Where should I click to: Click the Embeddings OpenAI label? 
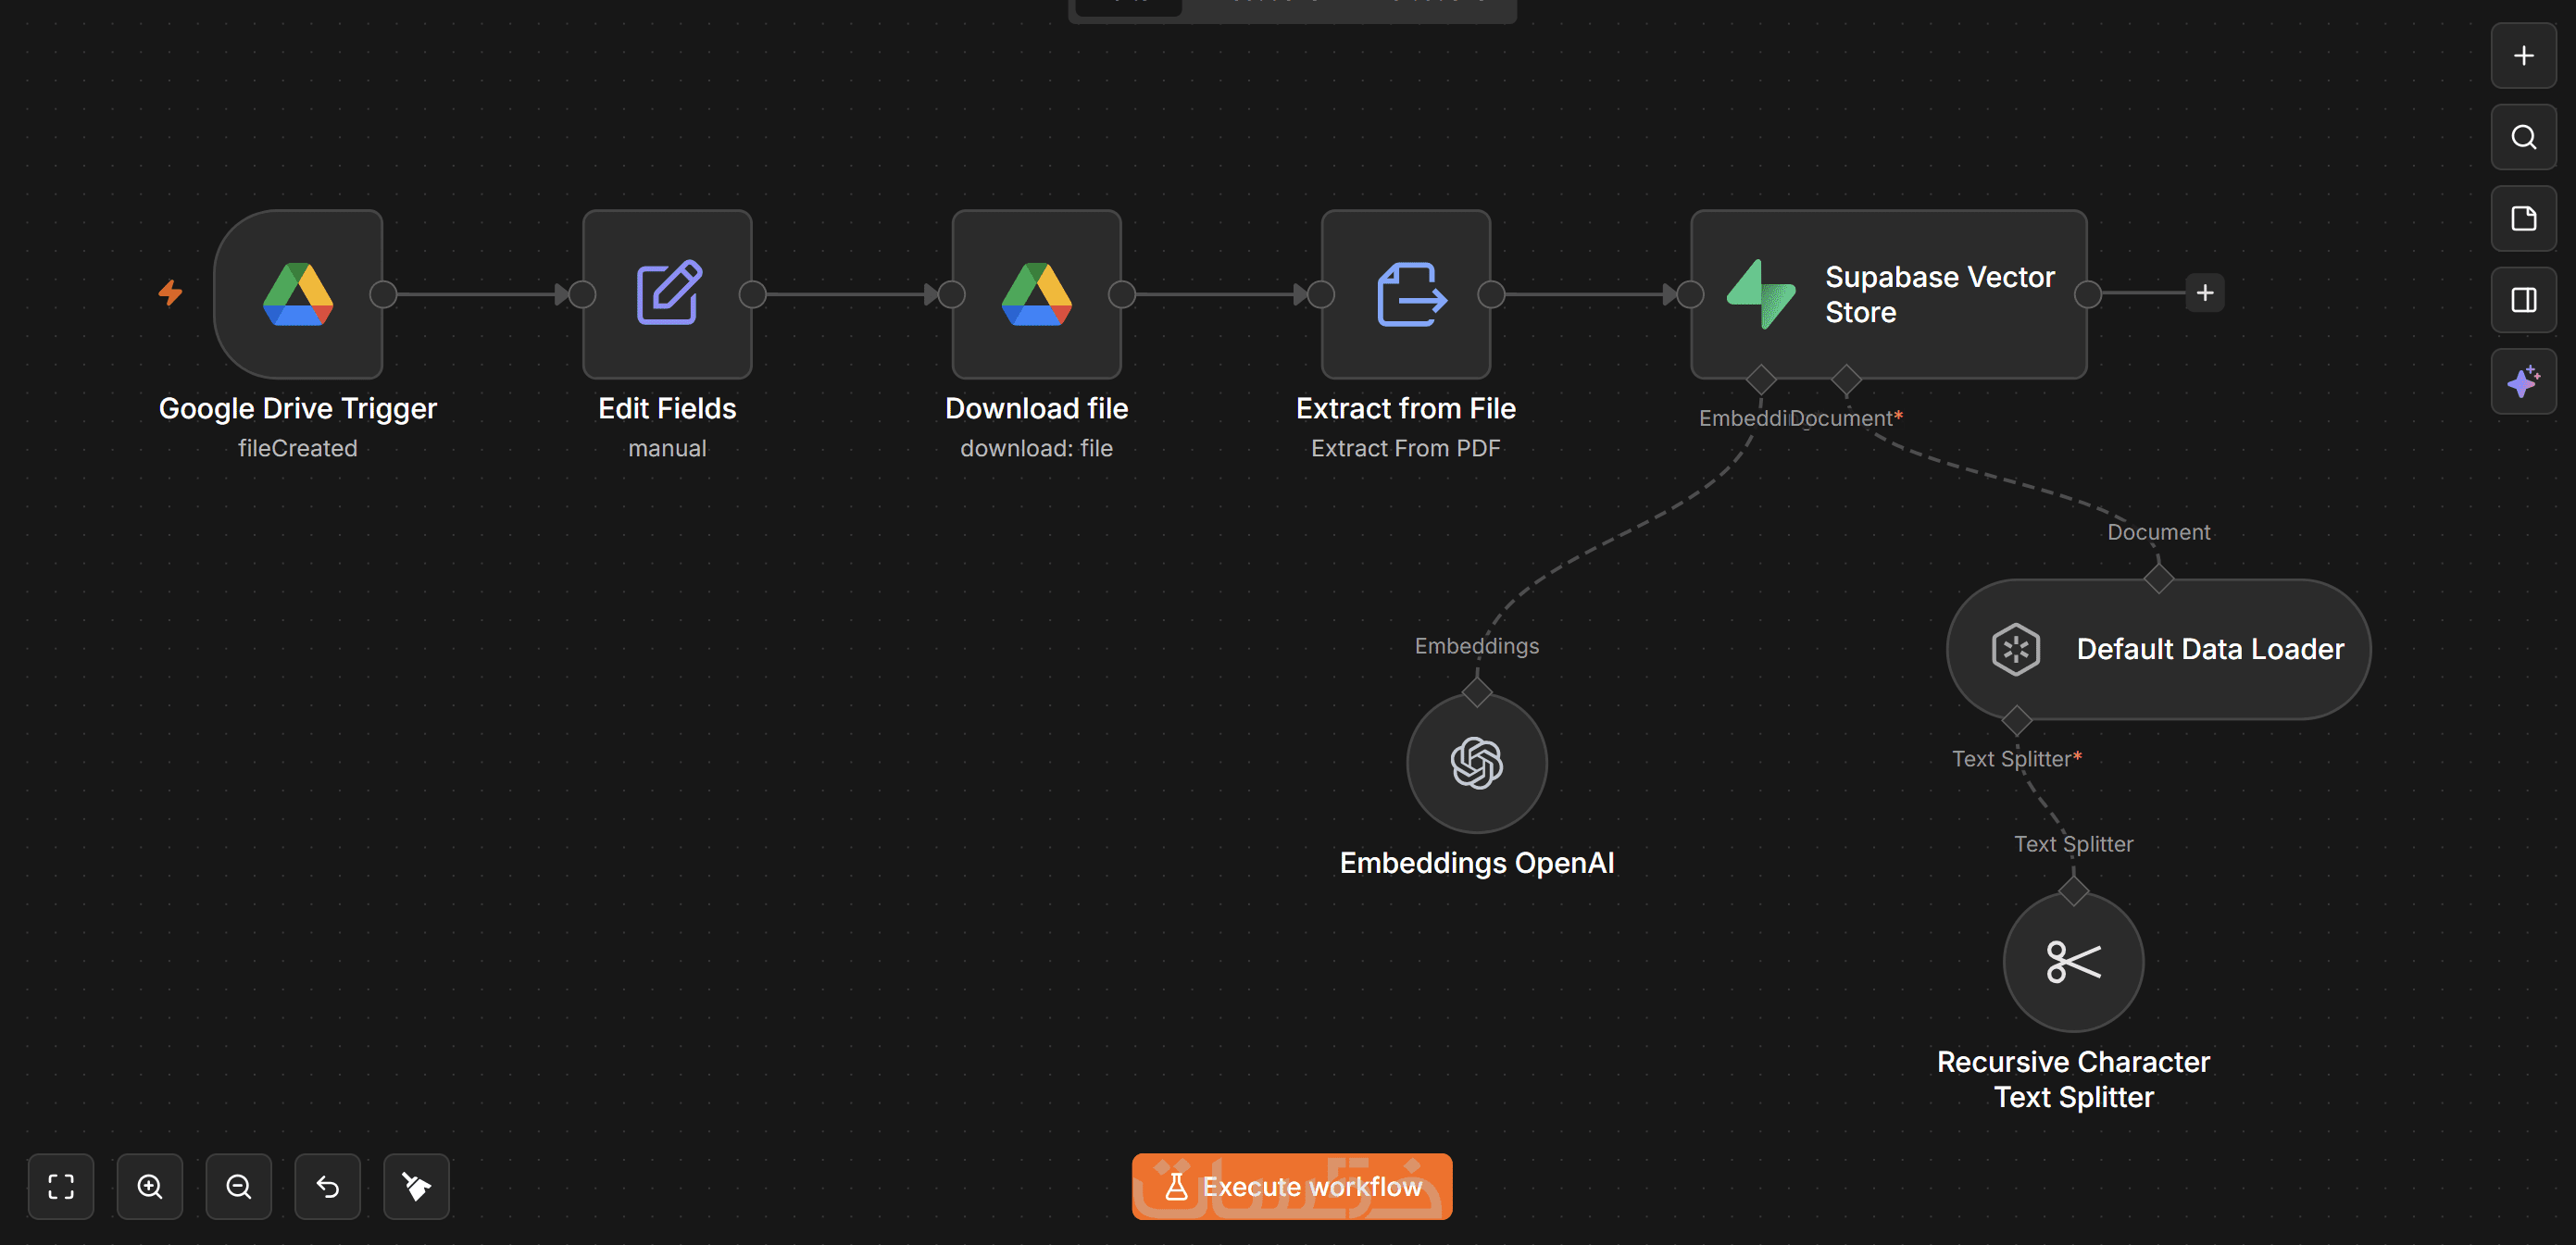[1477, 863]
